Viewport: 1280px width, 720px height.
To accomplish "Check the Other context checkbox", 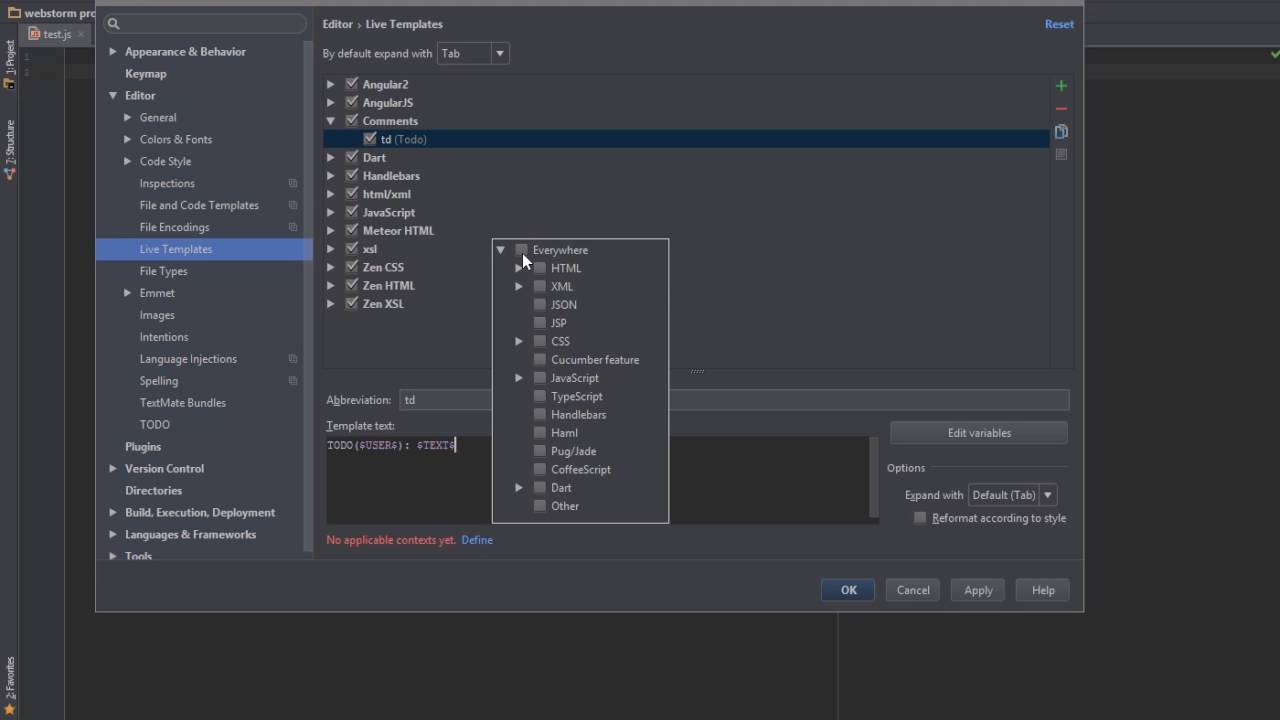I will [540, 506].
